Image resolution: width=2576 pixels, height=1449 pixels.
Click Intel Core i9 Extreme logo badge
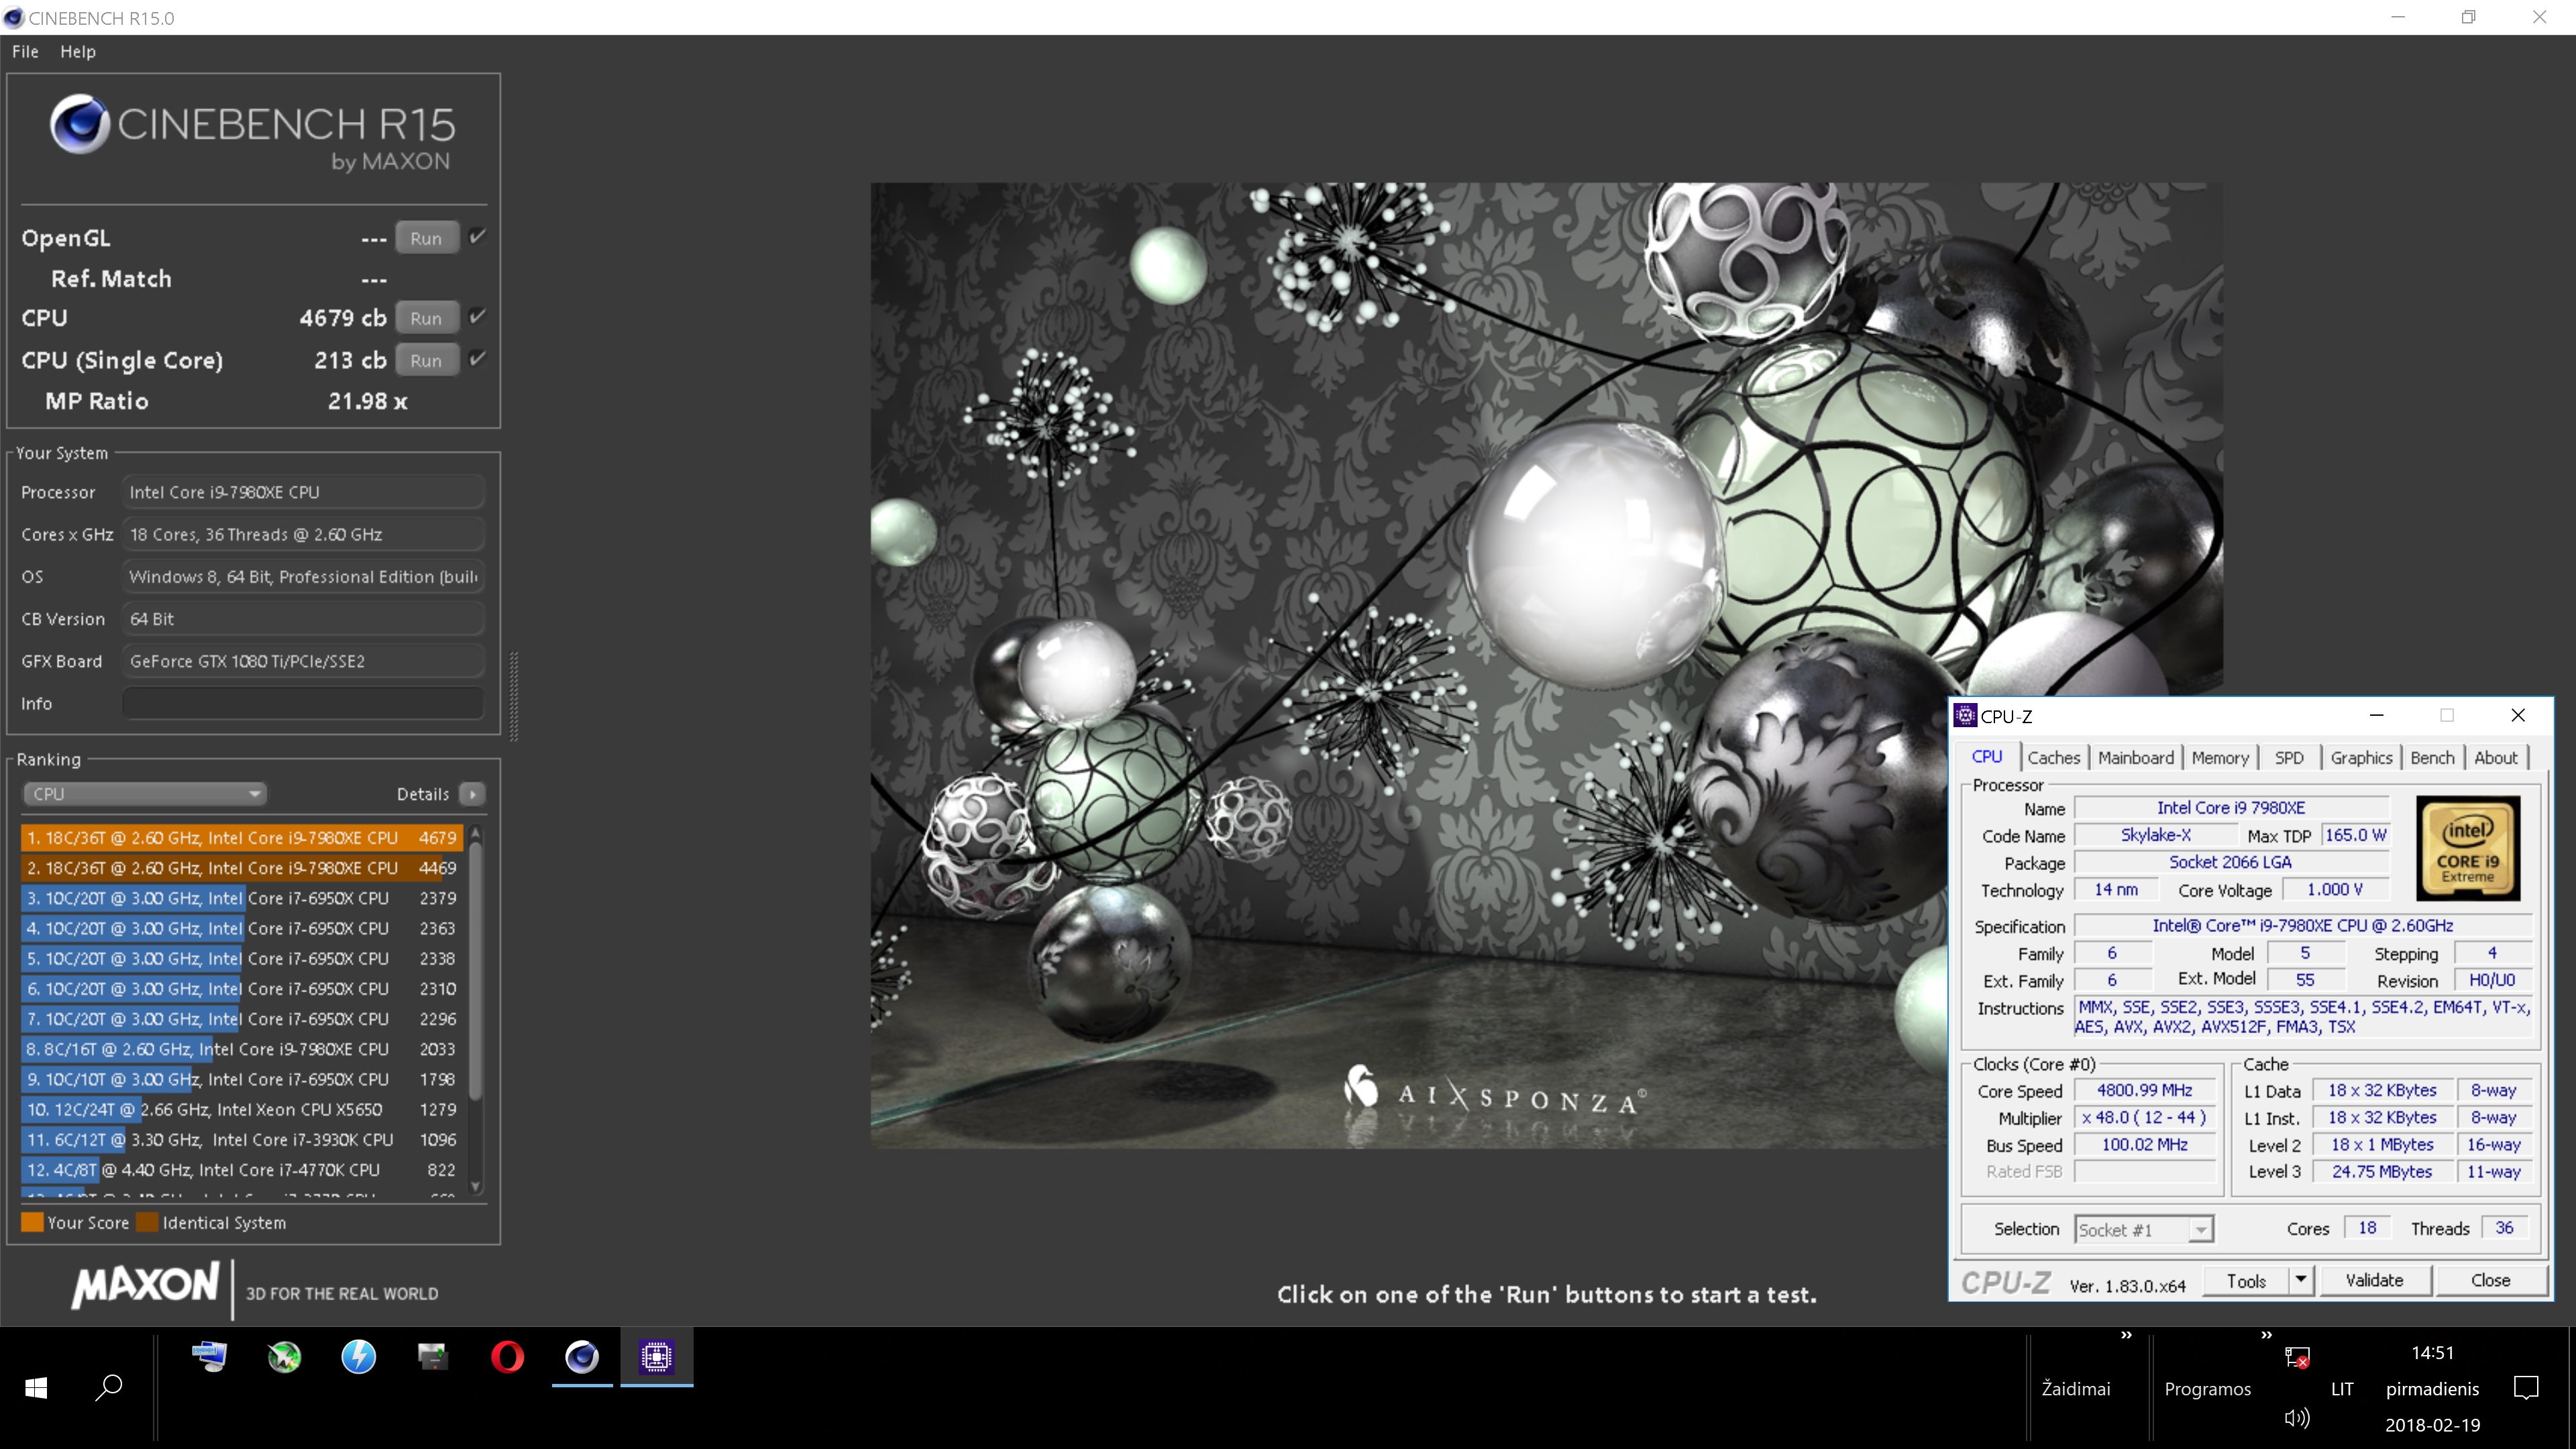click(2468, 848)
